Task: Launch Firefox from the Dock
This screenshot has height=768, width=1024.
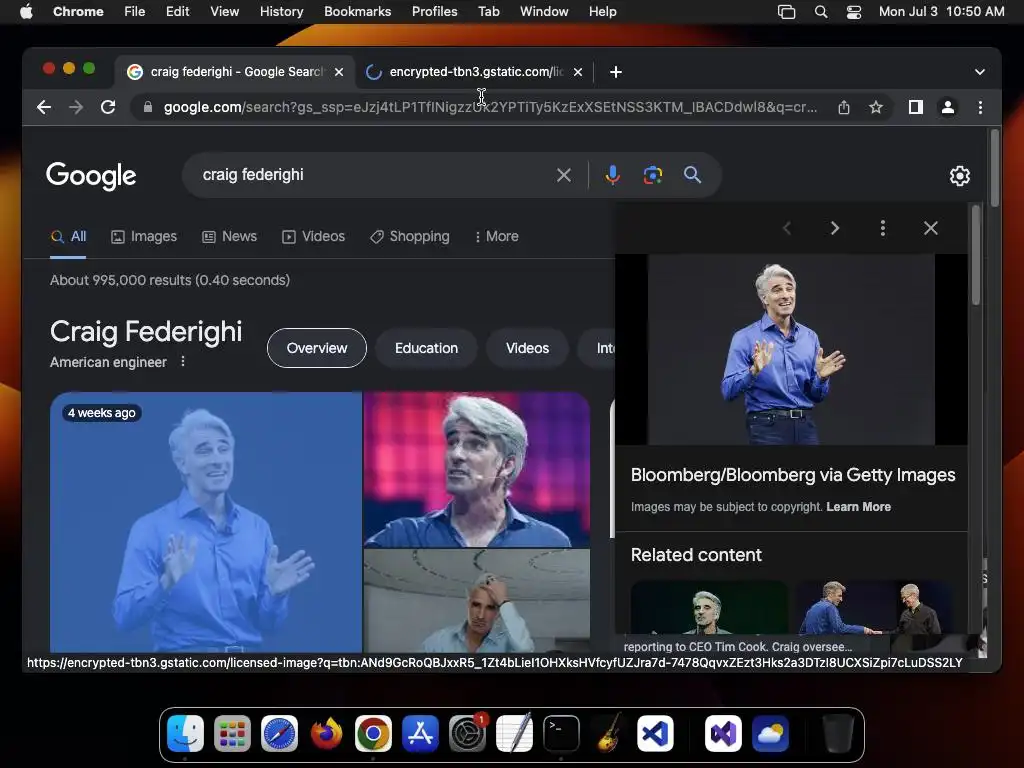Action: (x=327, y=733)
